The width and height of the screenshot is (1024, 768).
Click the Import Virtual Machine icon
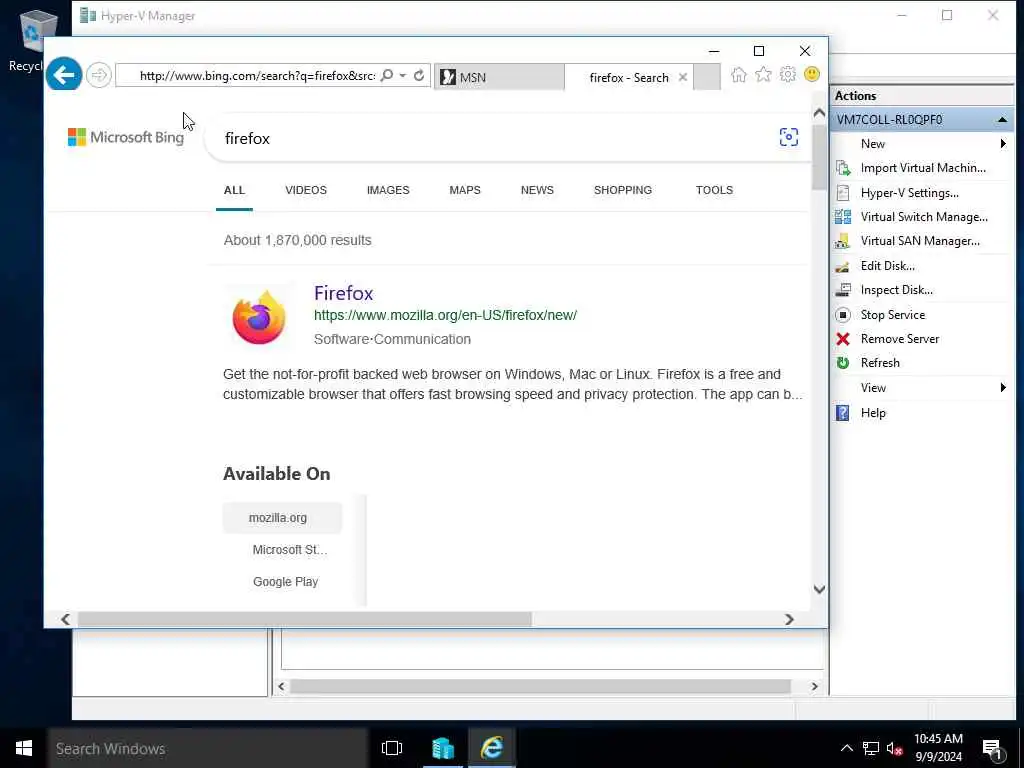pyautogui.click(x=843, y=168)
